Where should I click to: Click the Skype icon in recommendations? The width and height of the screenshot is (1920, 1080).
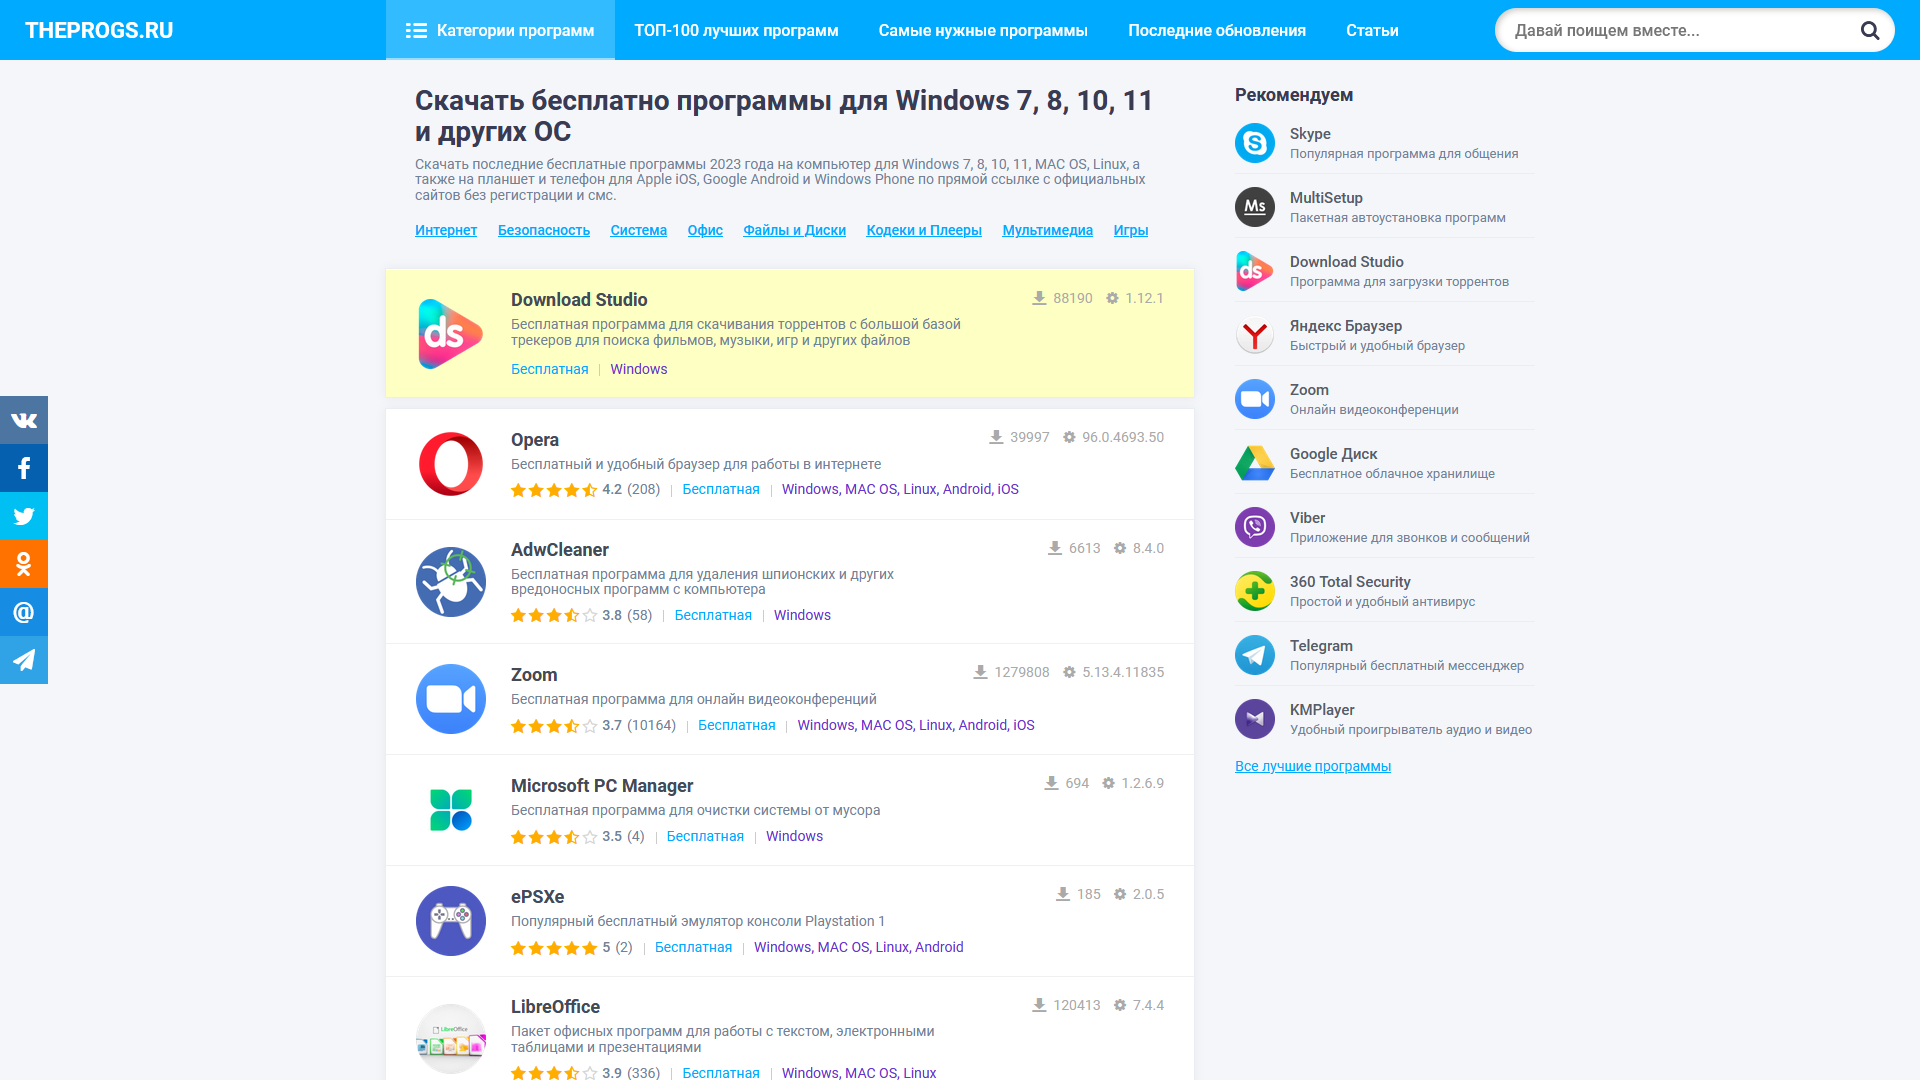tap(1255, 143)
